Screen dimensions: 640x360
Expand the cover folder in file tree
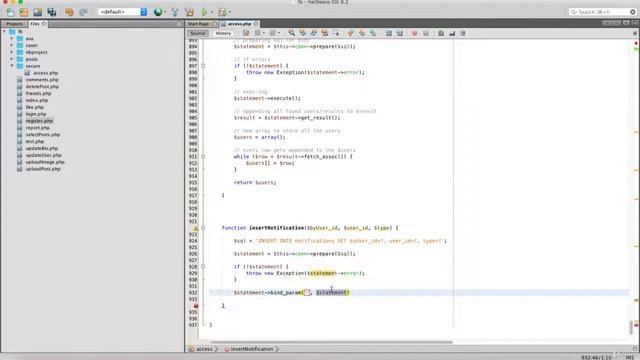pyautogui.click(x=11, y=45)
